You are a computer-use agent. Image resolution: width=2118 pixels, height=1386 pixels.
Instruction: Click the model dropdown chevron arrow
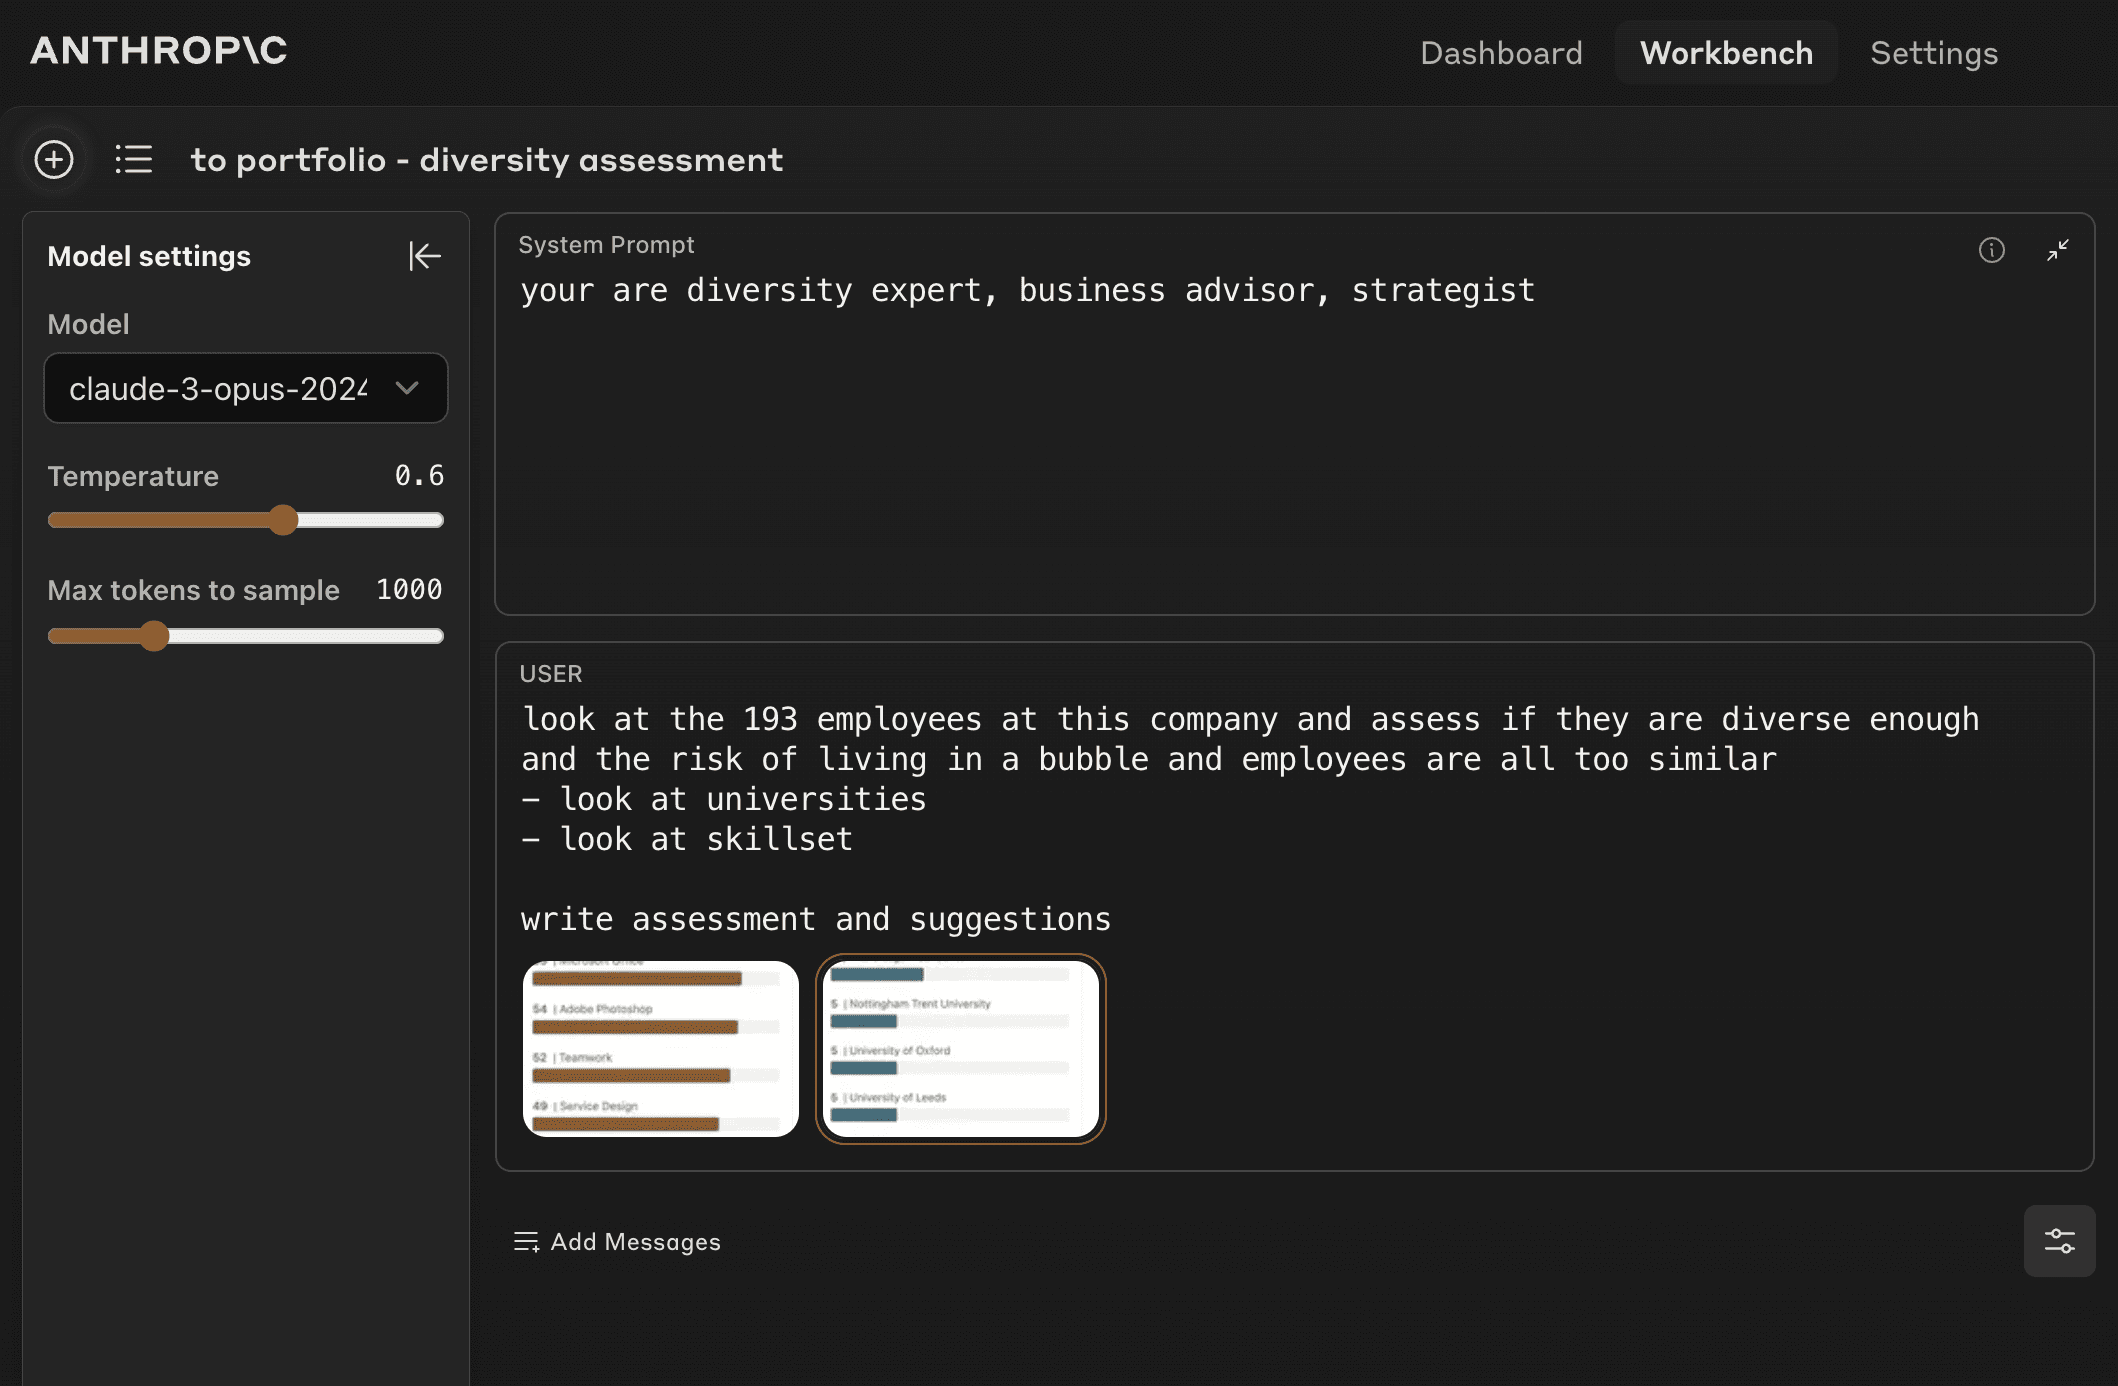407,388
